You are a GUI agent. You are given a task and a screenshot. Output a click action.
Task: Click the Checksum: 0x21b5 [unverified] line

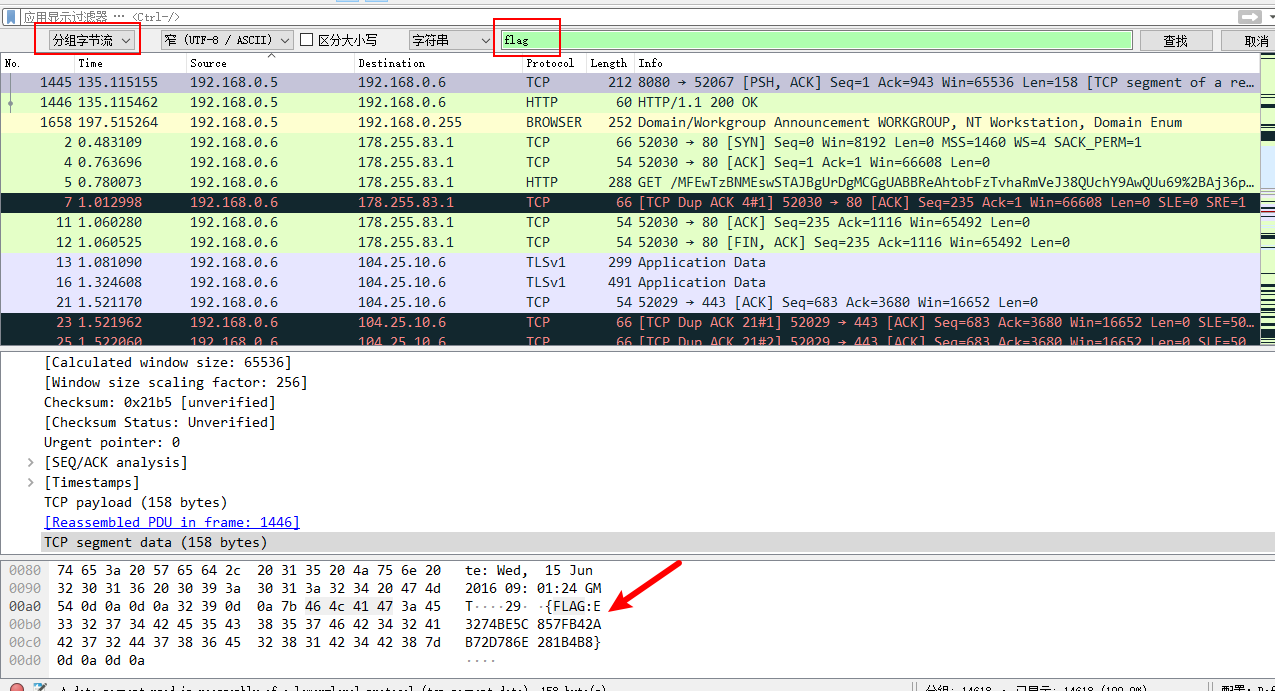159,402
